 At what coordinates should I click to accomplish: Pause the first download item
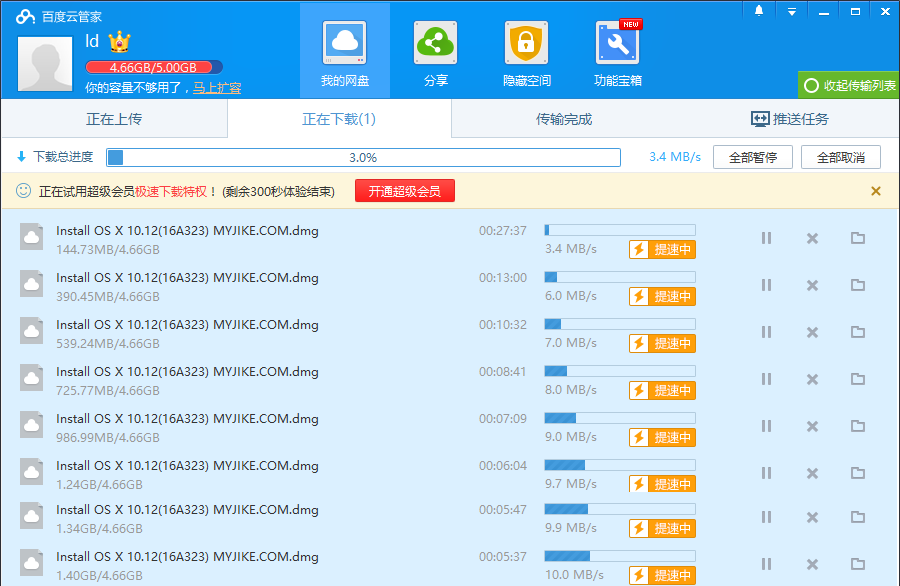(766, 238)
